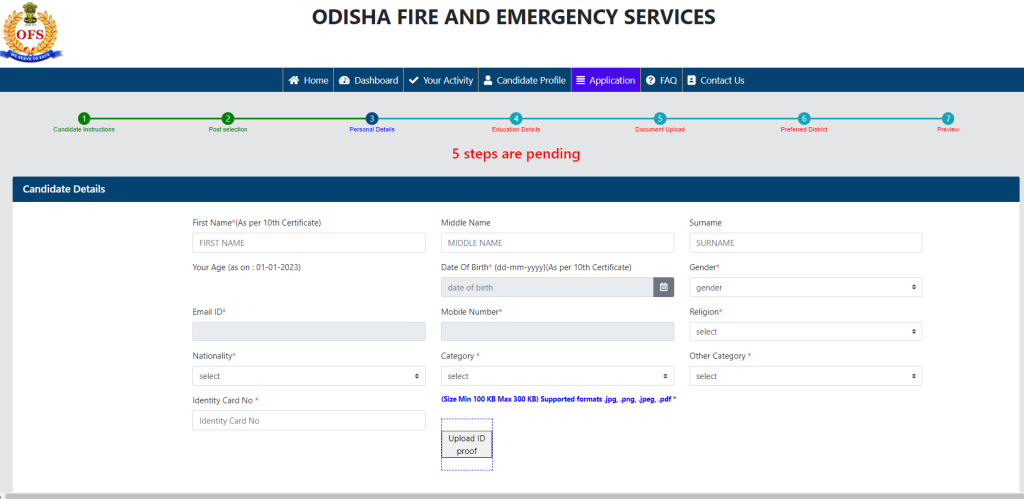Click the Odisha Fire and Emergency Services title
The image size is (1024, 499).
pos(513,17)
